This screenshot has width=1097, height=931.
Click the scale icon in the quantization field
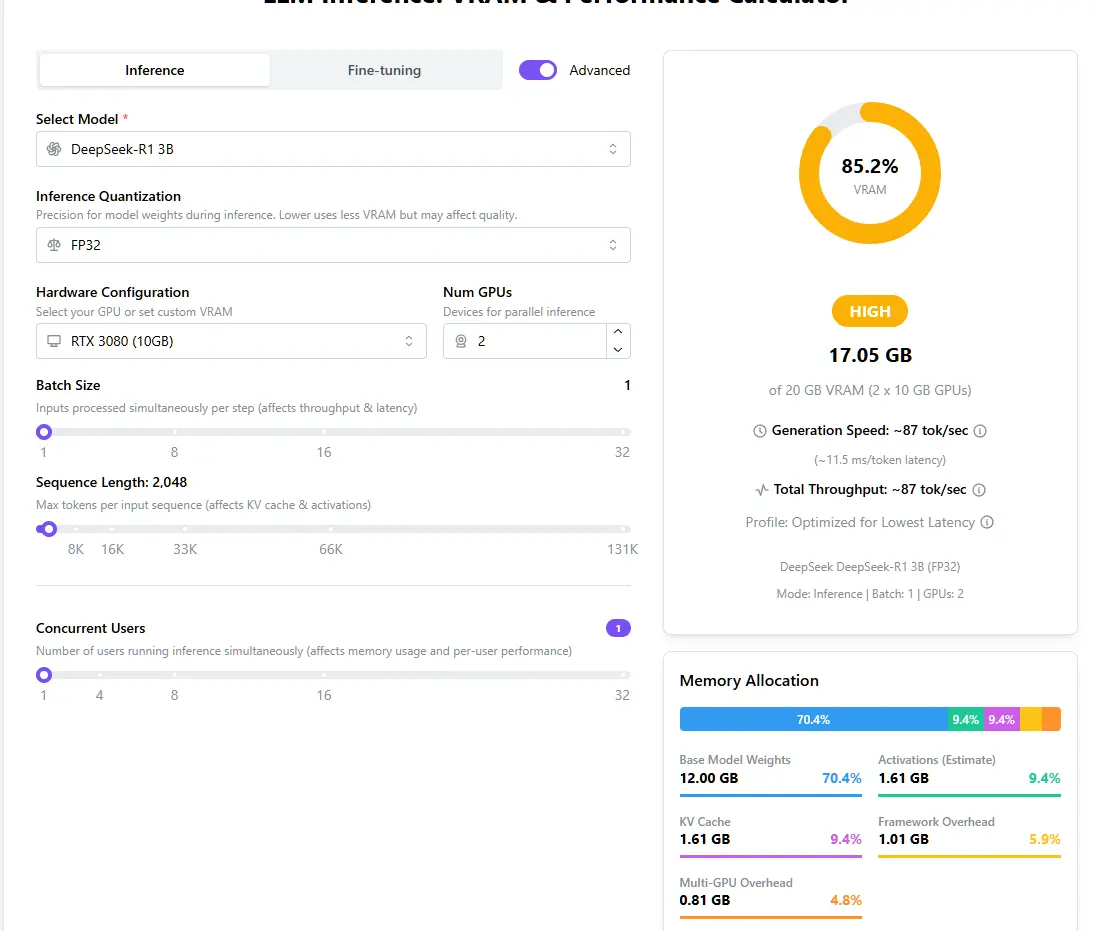click(x=54, y=245)
